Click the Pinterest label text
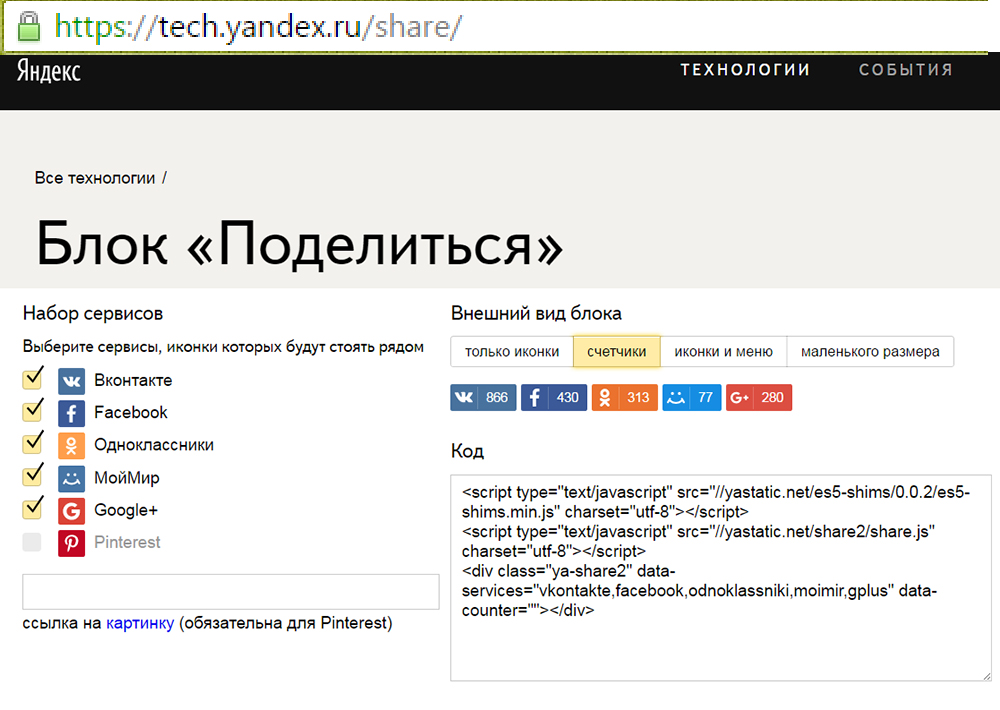This screenshot has height=710, width=1000. coord(128,542)
